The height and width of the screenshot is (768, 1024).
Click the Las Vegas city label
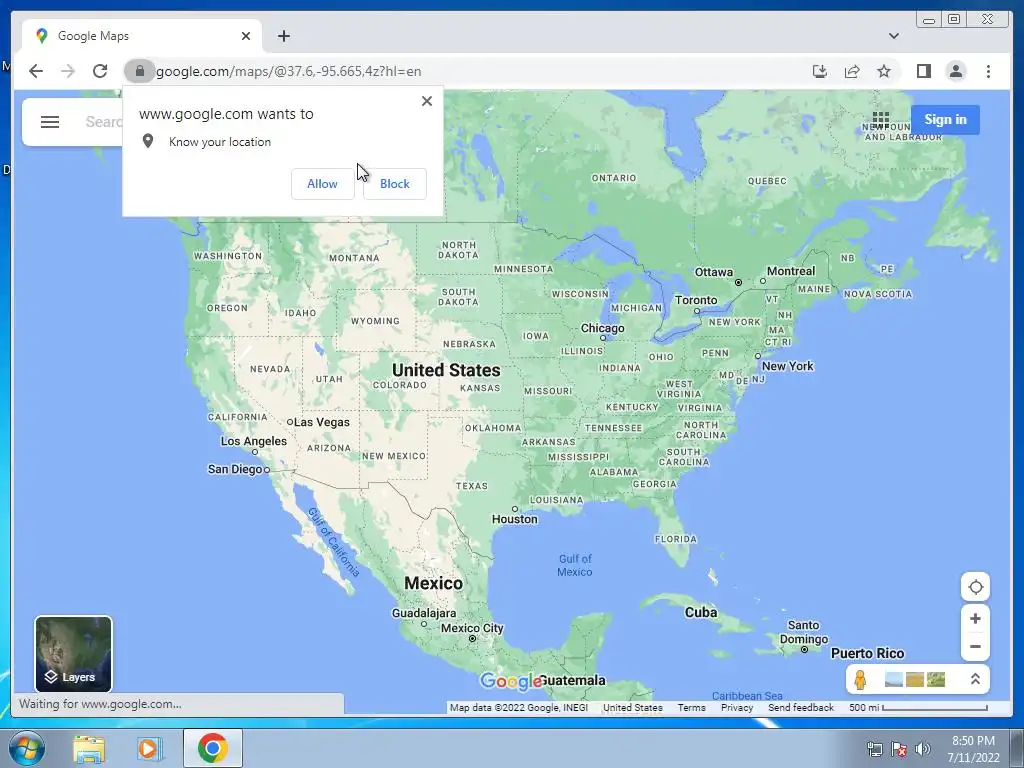(321, 423)
